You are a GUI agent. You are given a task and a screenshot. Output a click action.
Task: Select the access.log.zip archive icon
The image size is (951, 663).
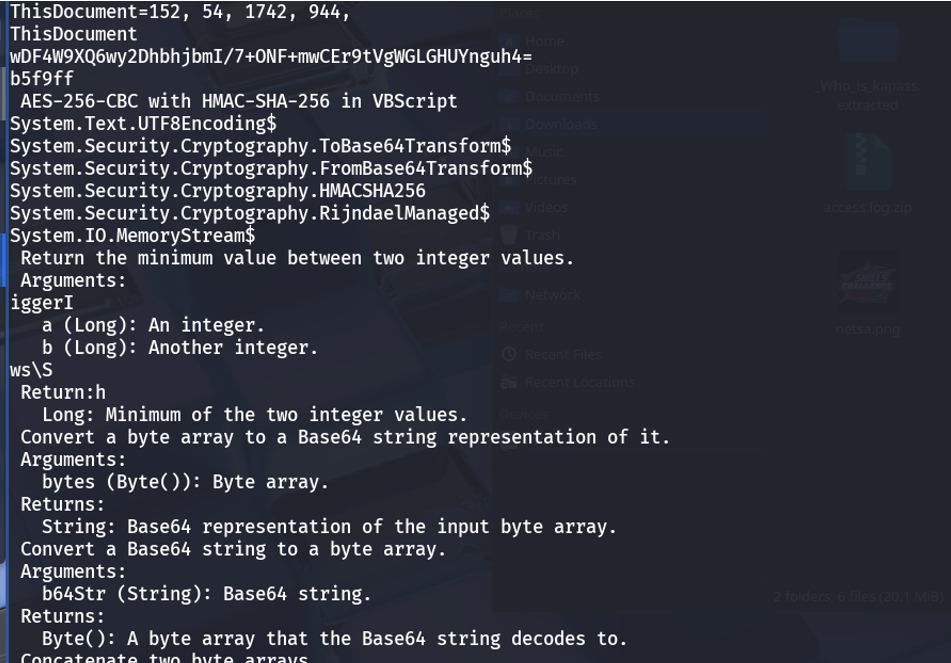867,161
